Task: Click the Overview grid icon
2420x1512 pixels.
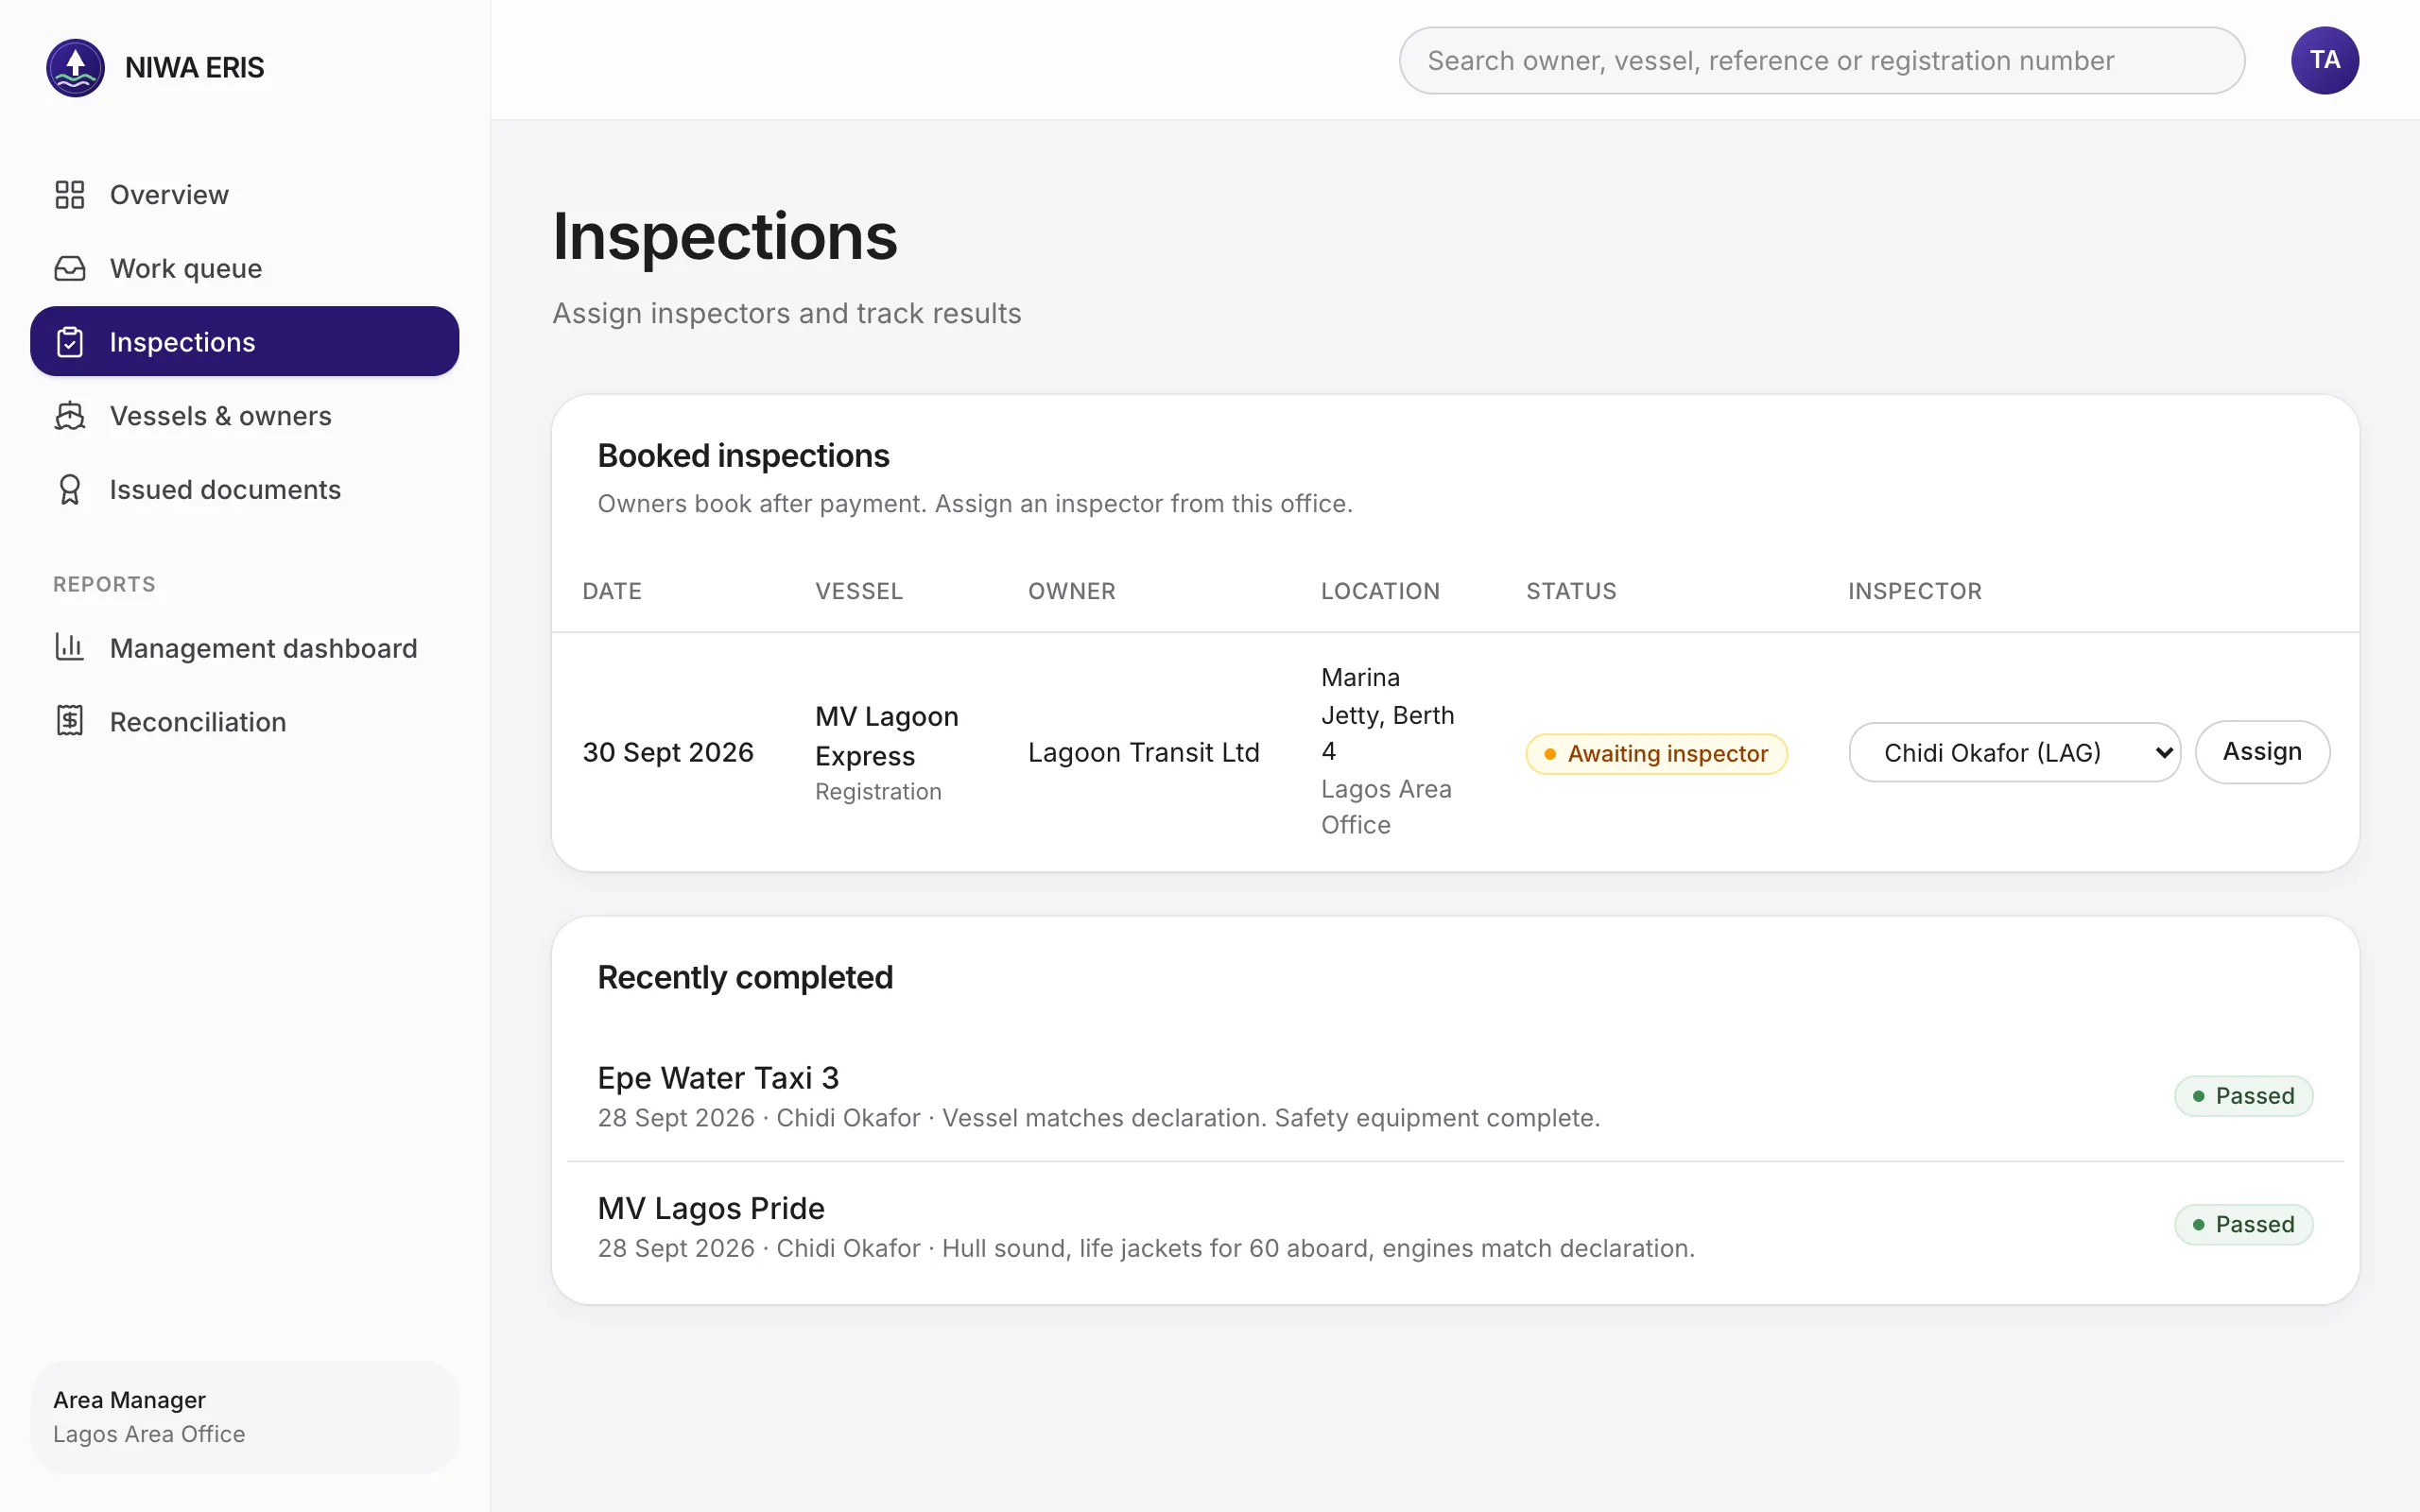Action: (x=69, y=194)
